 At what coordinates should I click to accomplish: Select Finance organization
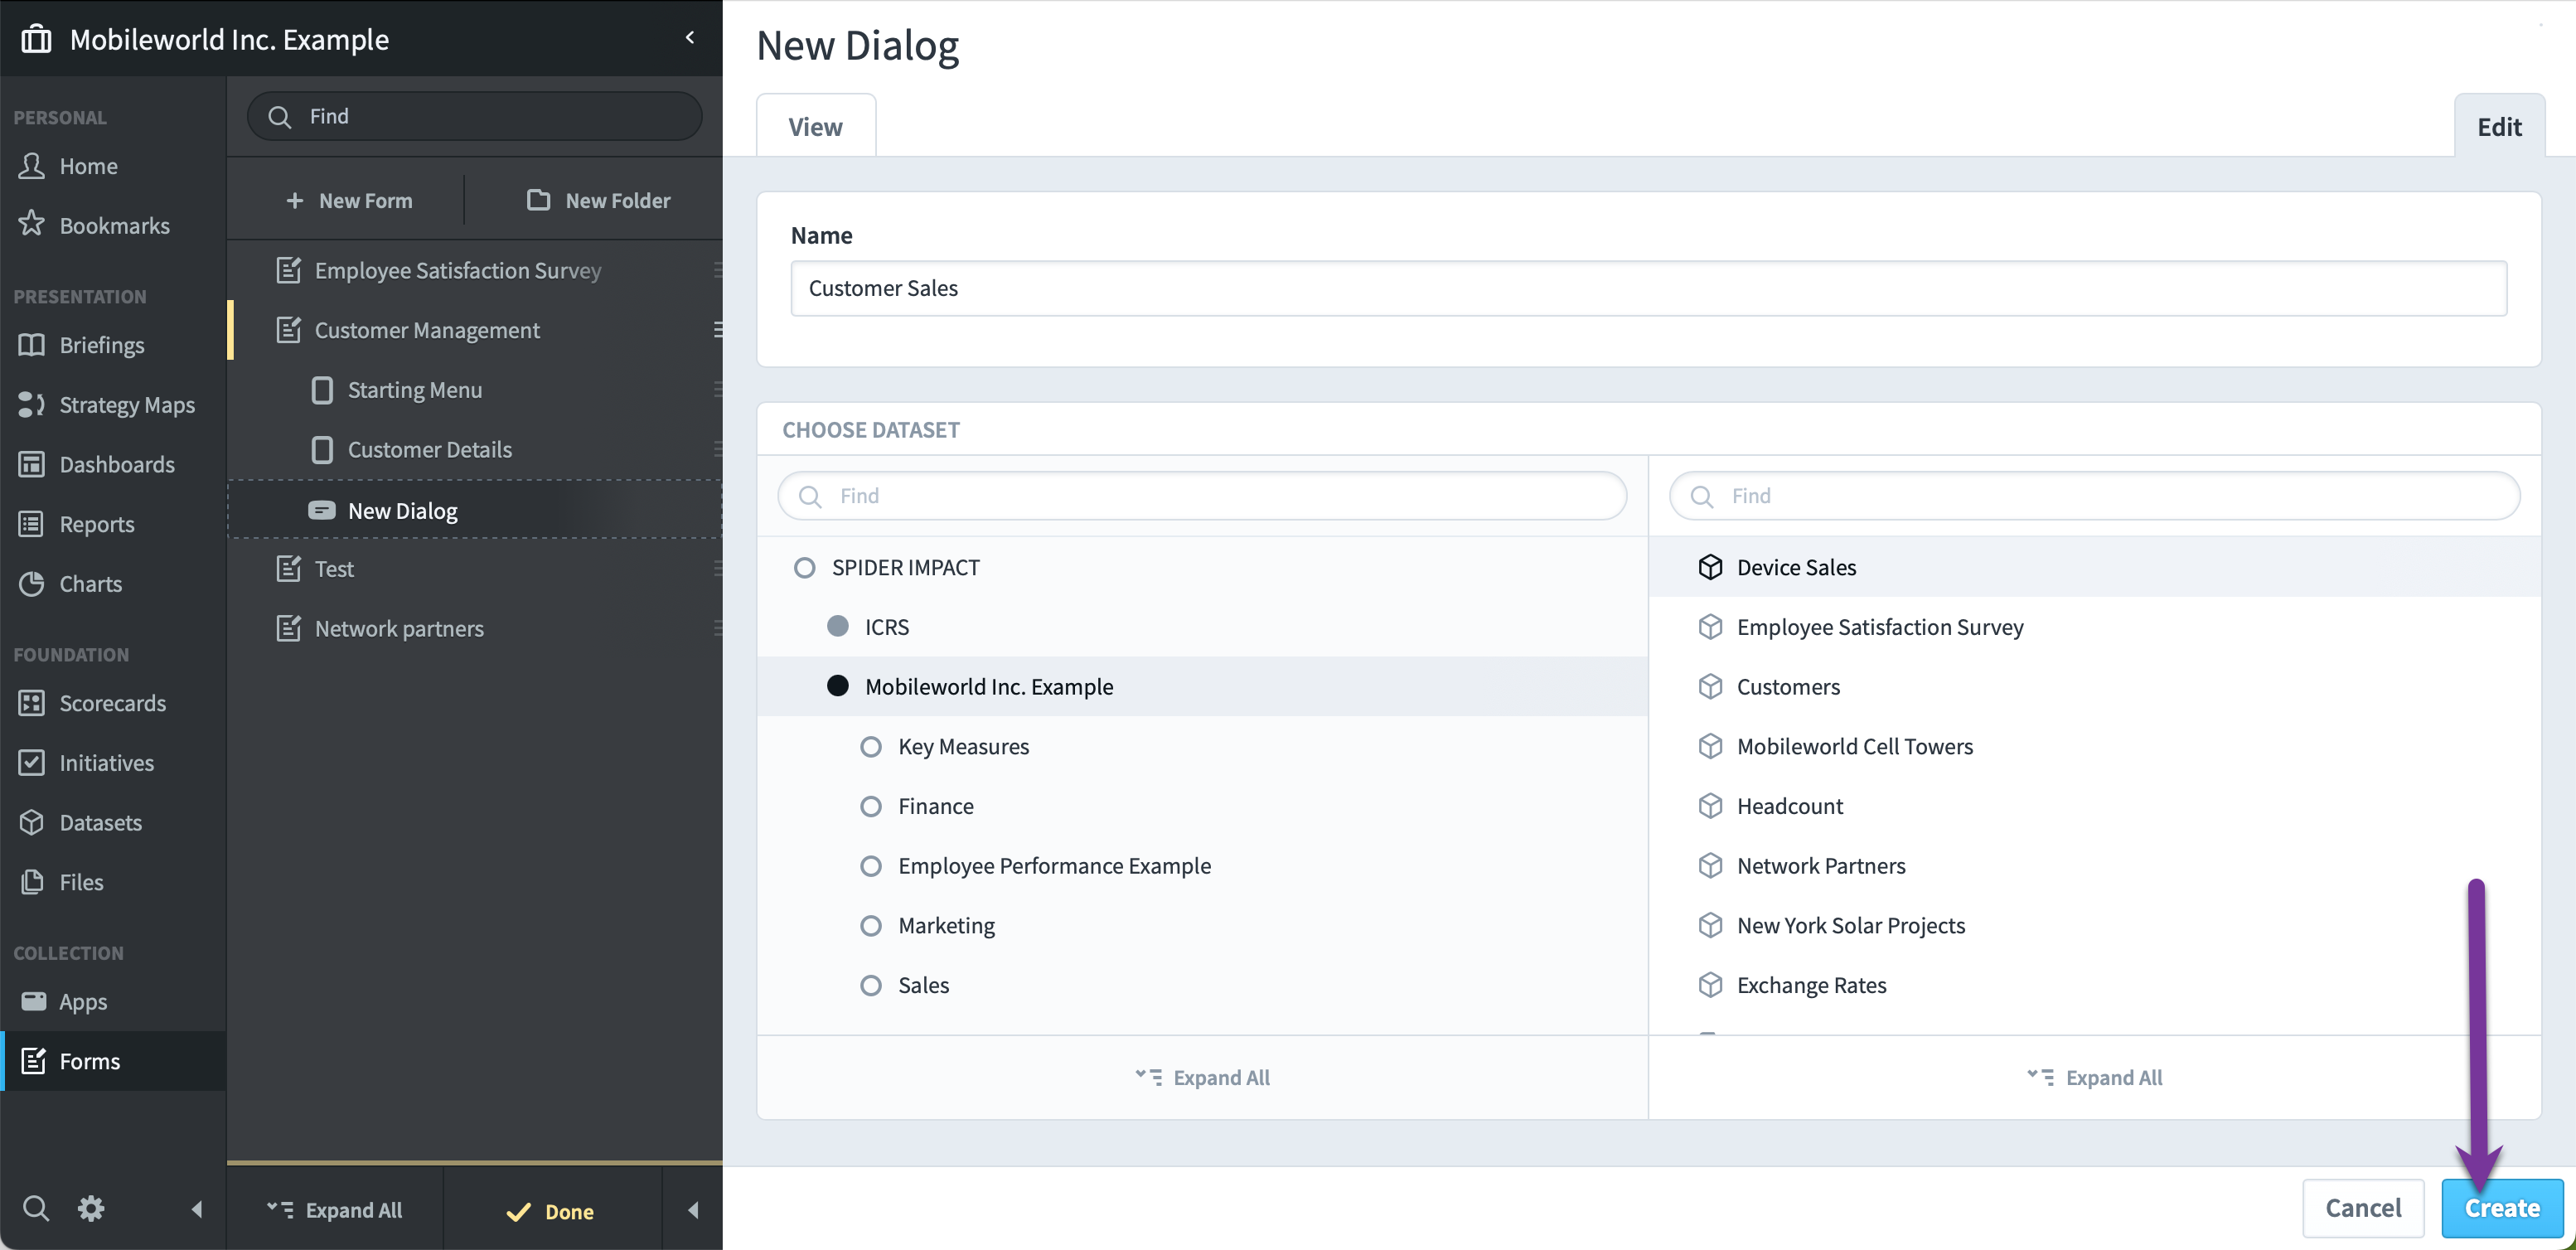1202,806
